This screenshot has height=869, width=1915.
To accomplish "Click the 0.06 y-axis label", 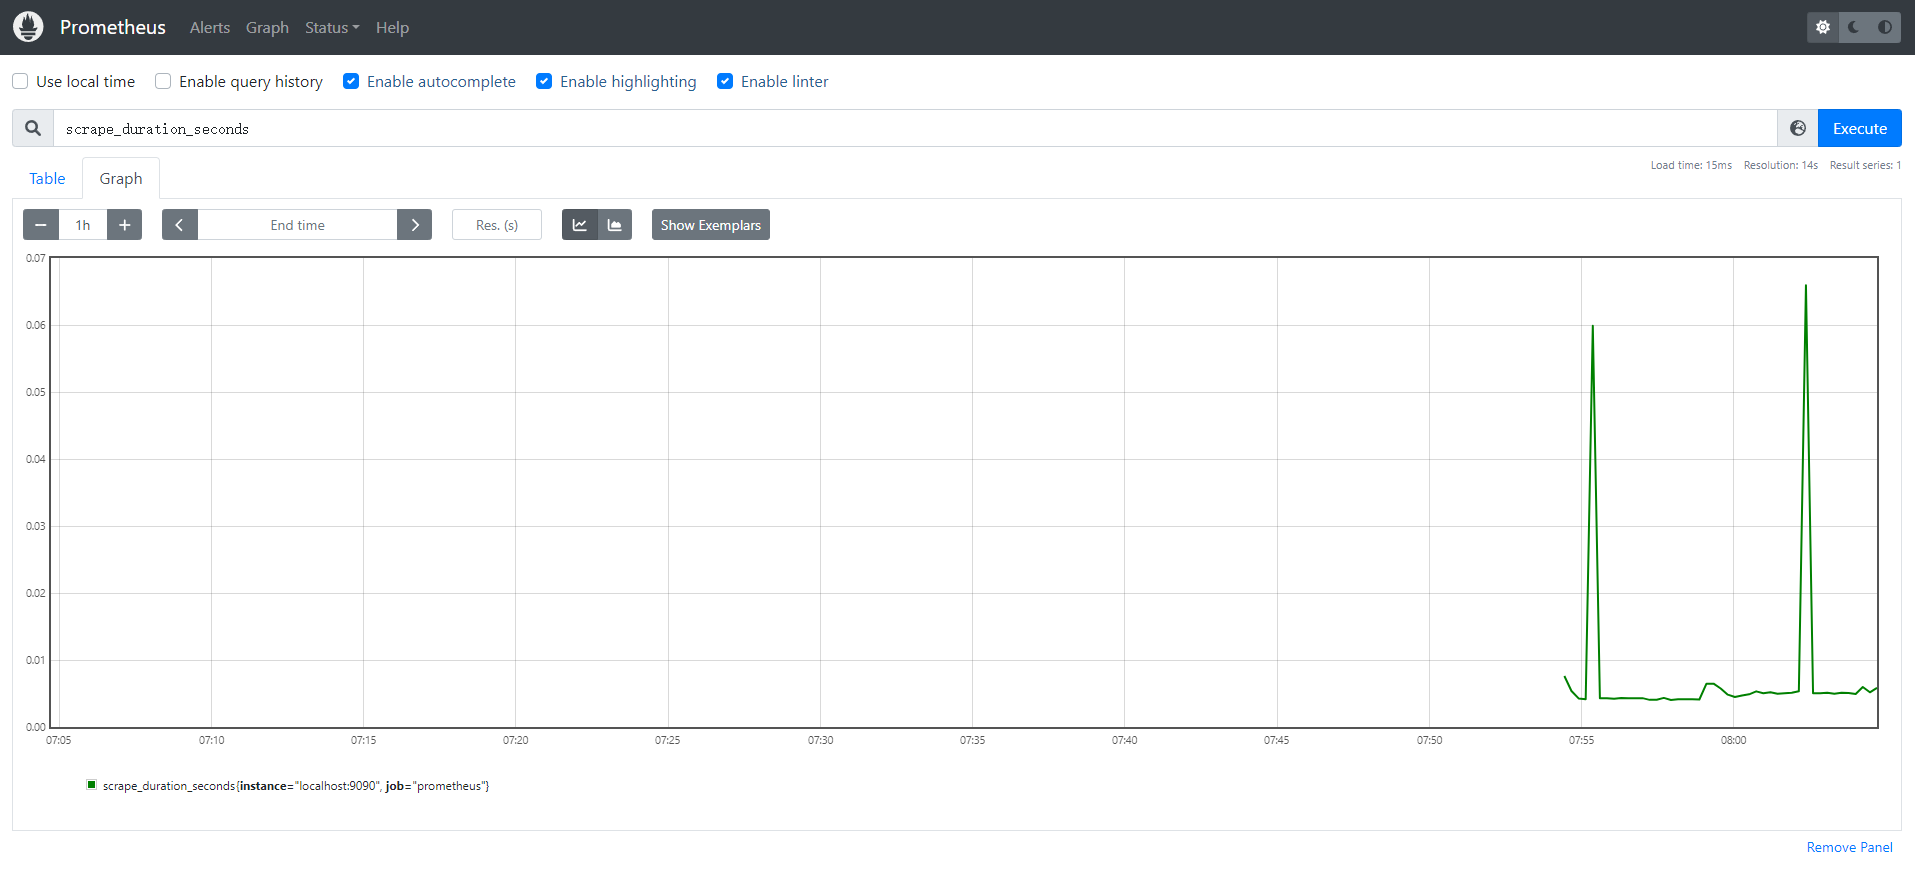I will 36,325.
